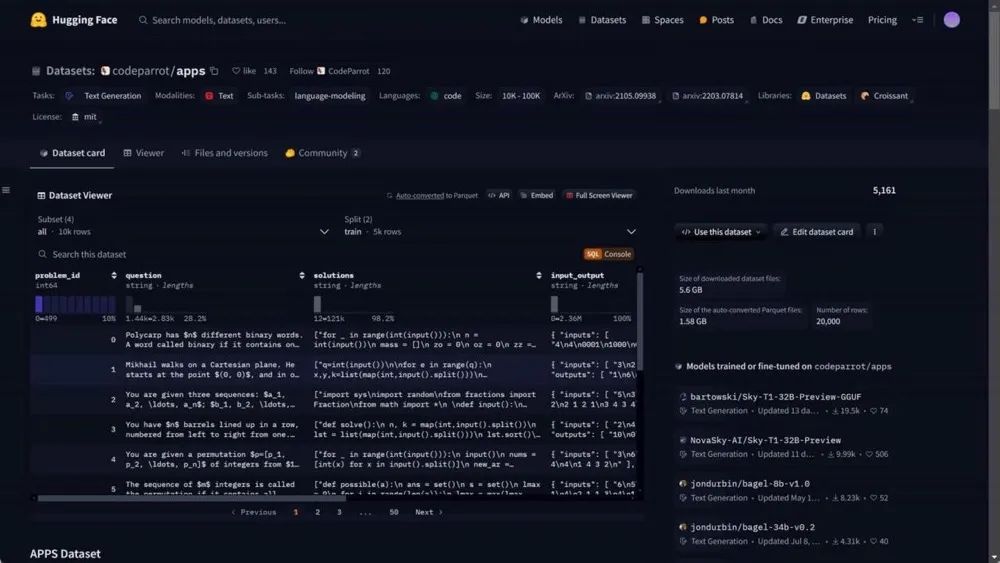1000x563 pixels.
Task: Select row 1 Mikhail walks question cell
Action: [x=215, y=369]
